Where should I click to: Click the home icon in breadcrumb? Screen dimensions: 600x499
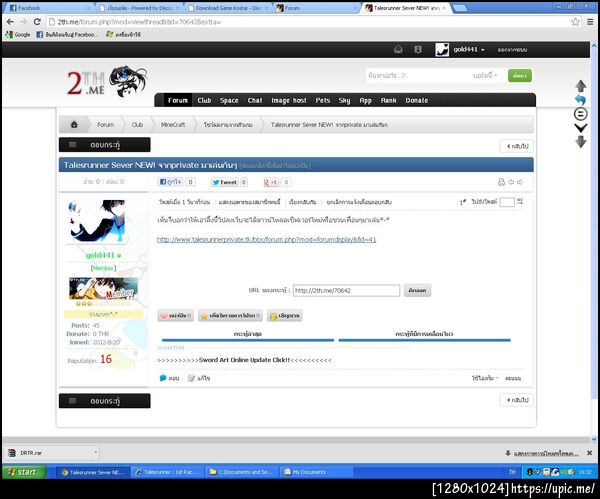pos(74,124)
